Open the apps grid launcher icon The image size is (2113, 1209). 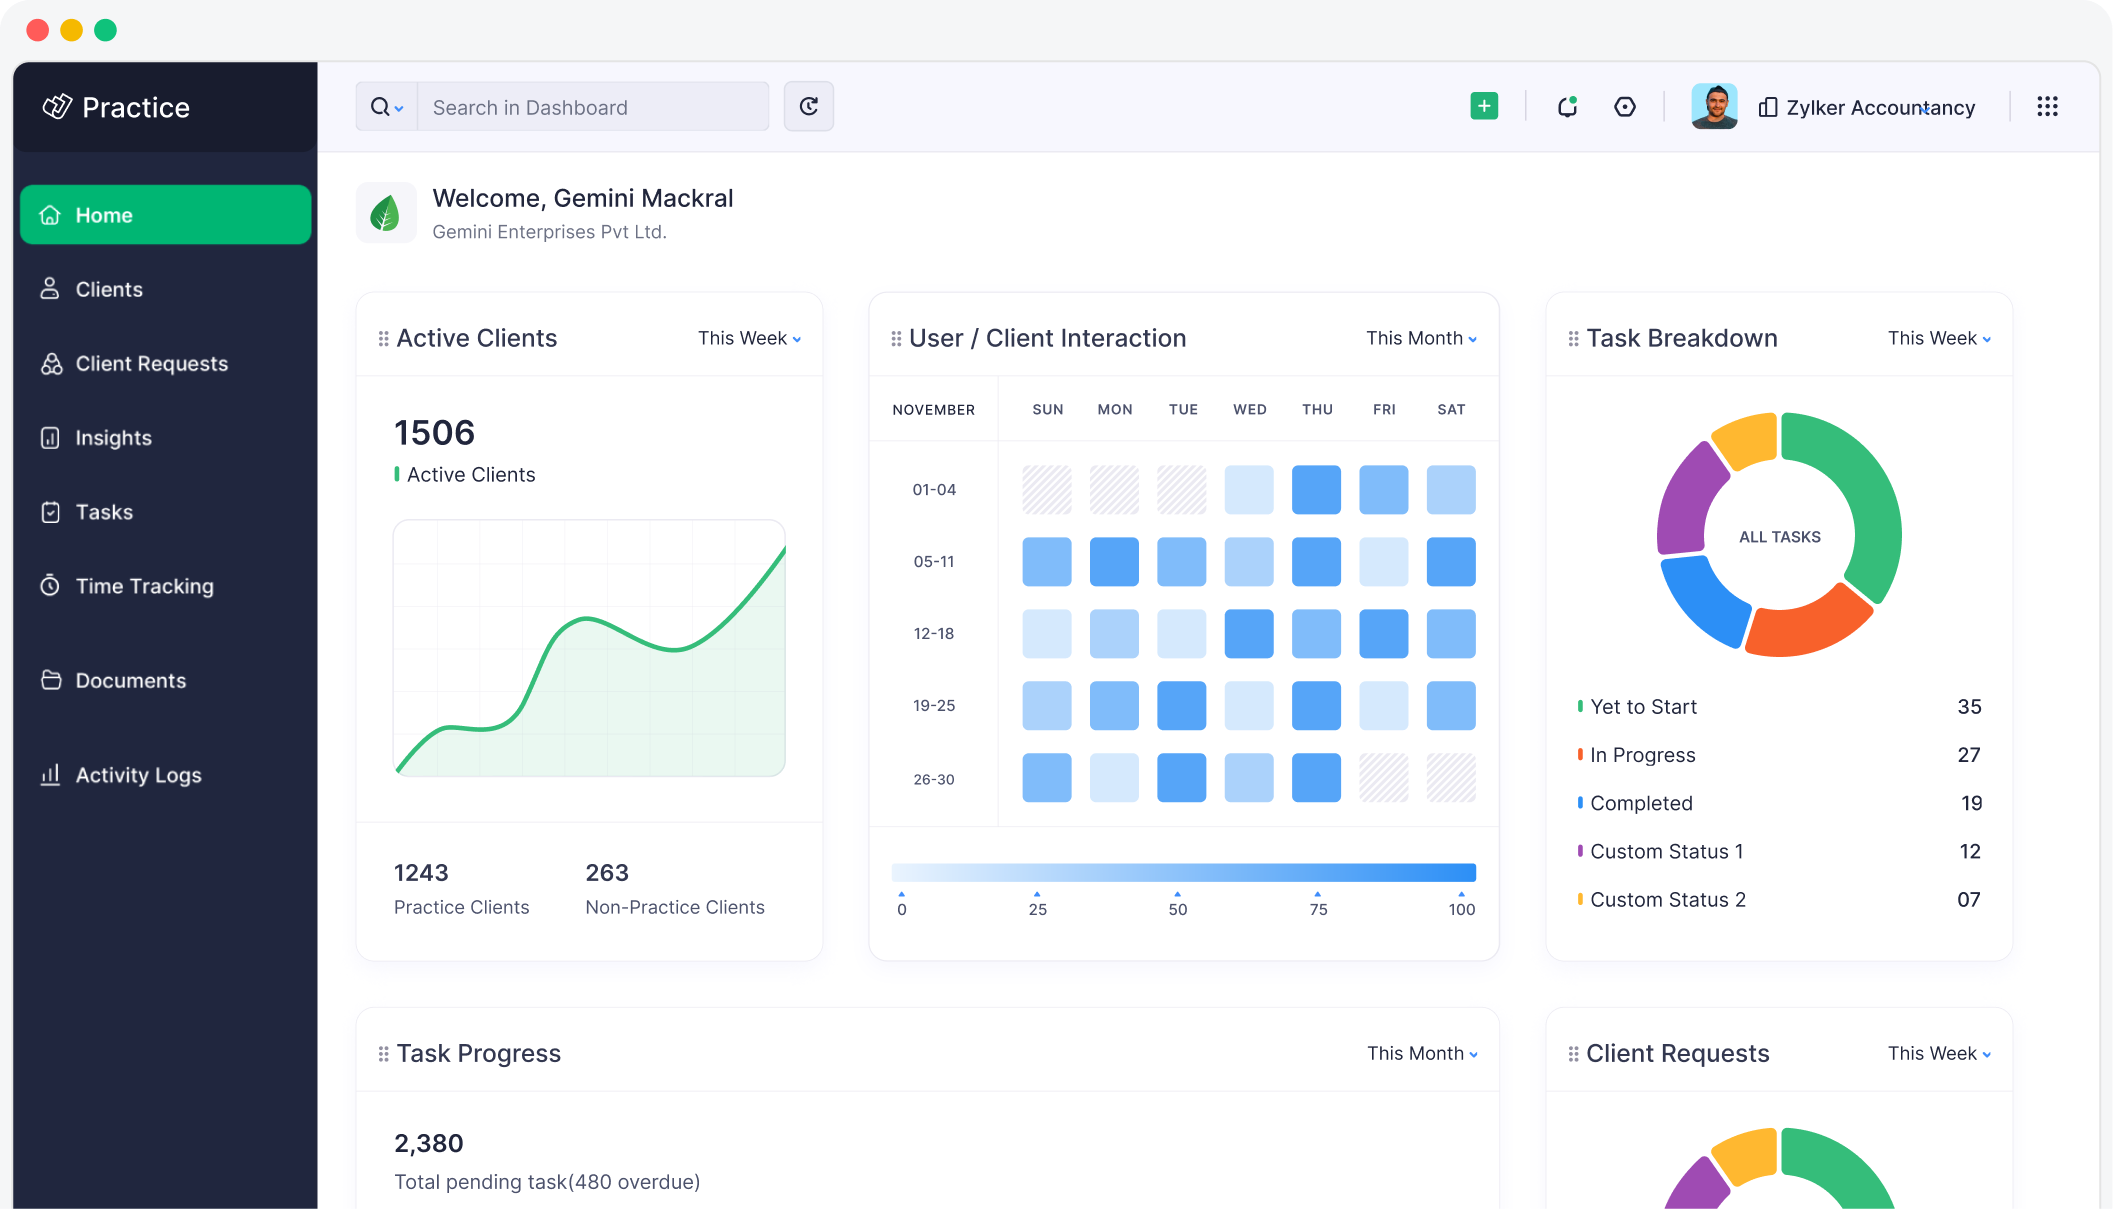2047,106
